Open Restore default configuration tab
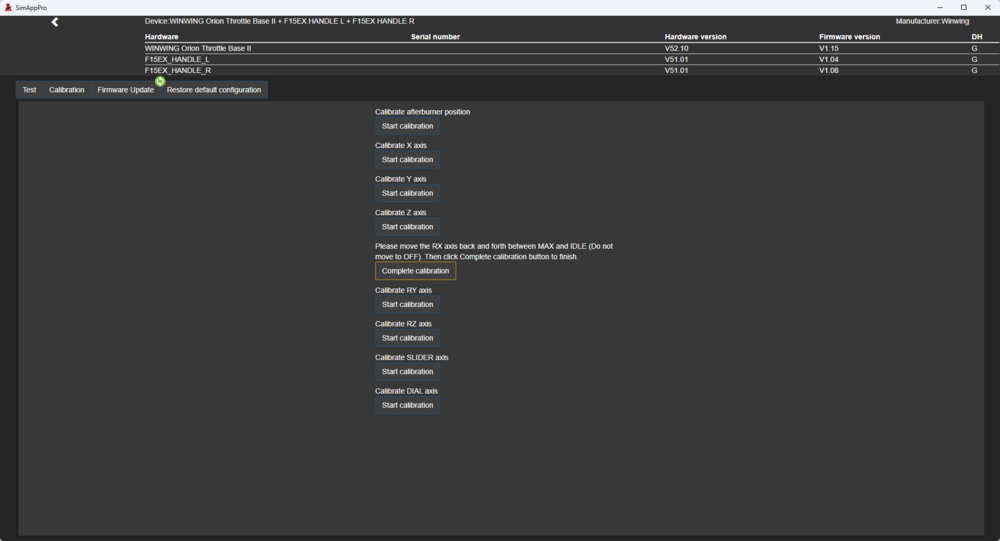 coord(214,90)
